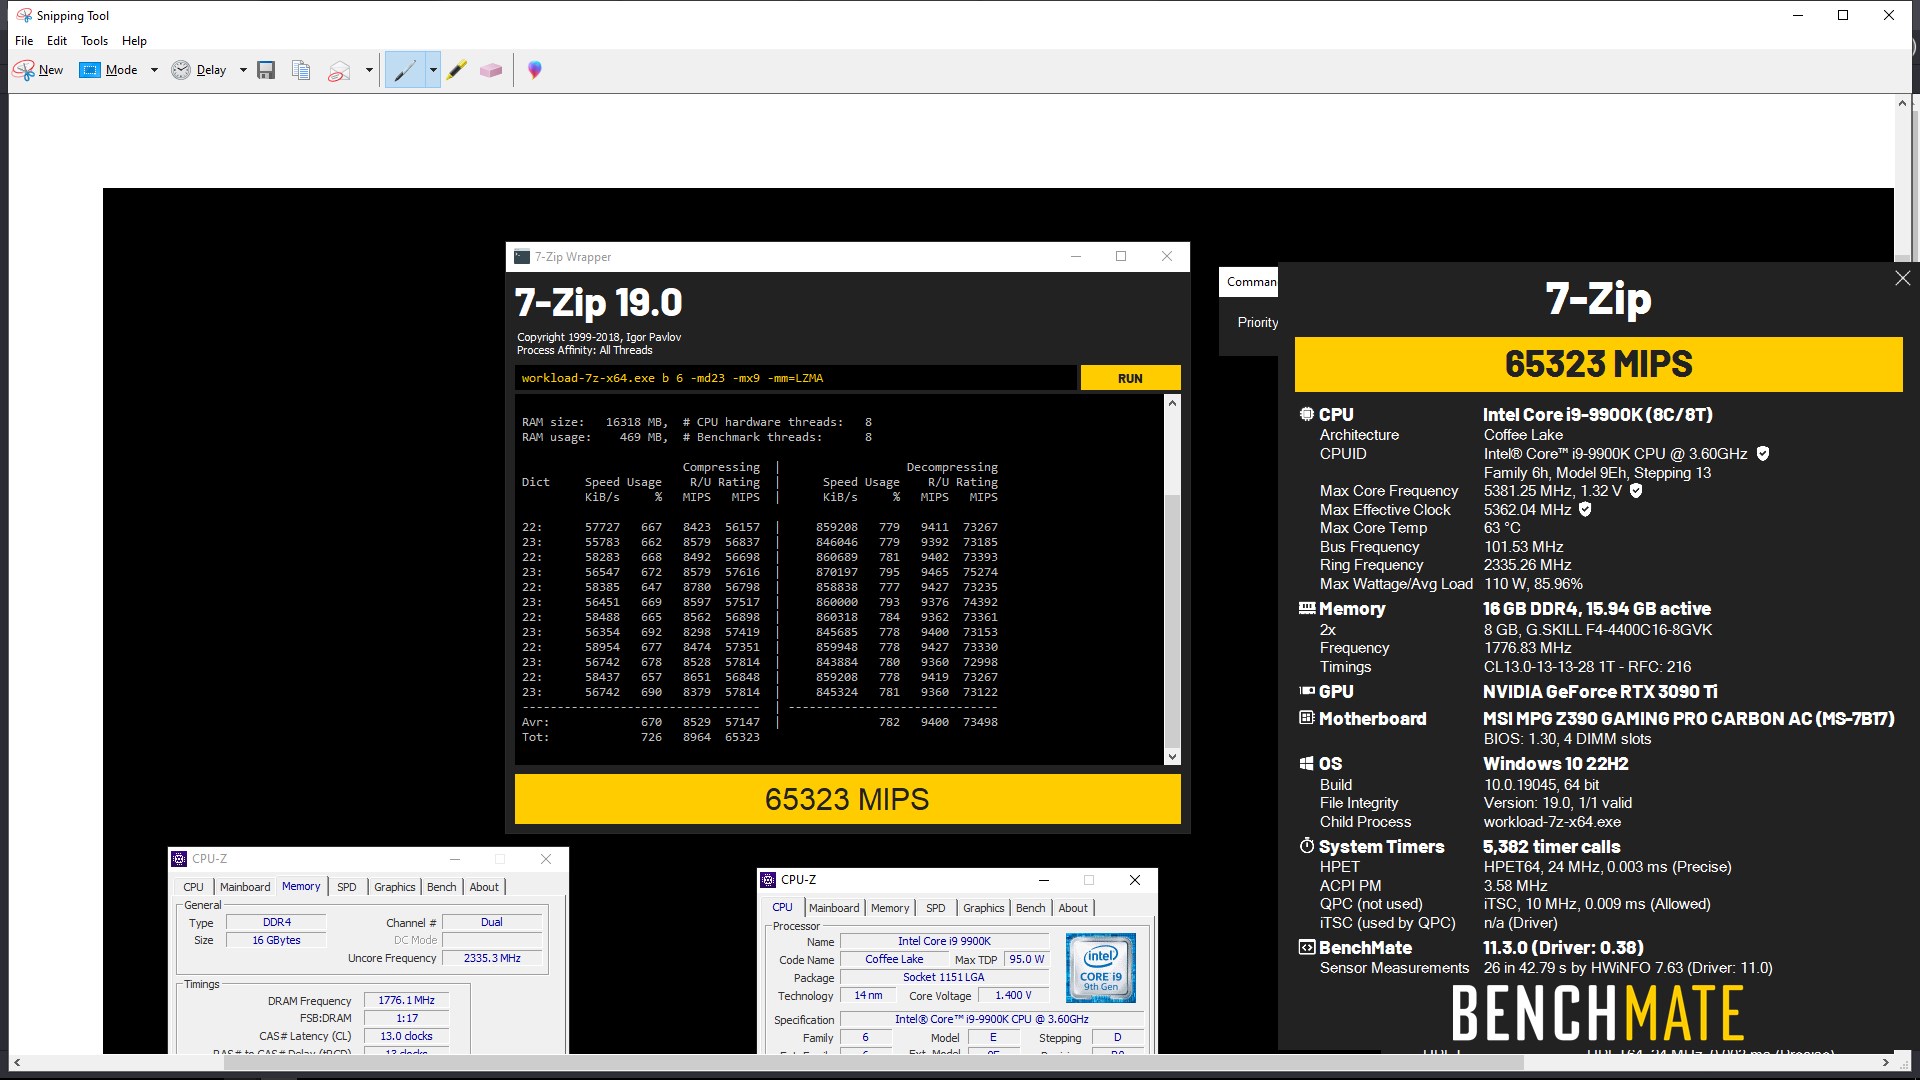This screenshot has height=1080, width=1920.
Task: Send snip via email icon
Action: pyautogui.click(x=340, y=70)
